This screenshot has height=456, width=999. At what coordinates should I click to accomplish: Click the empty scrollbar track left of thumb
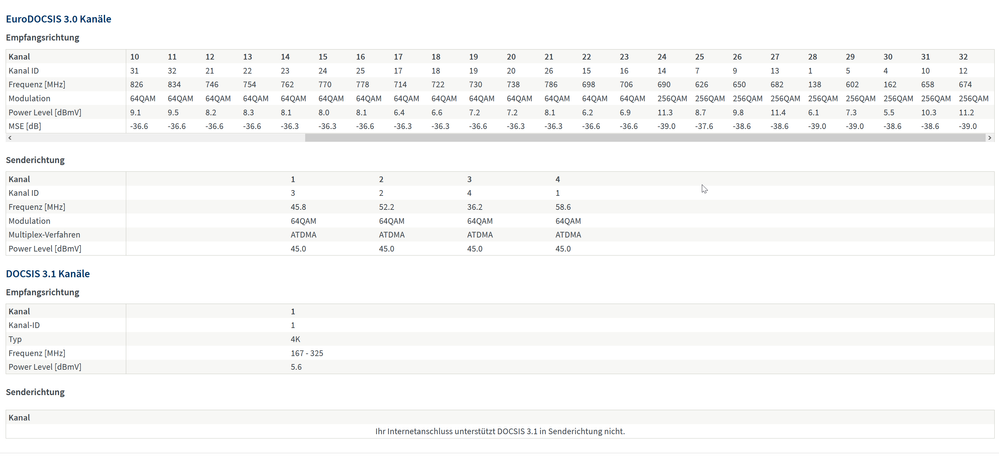[x=159, y=138]
